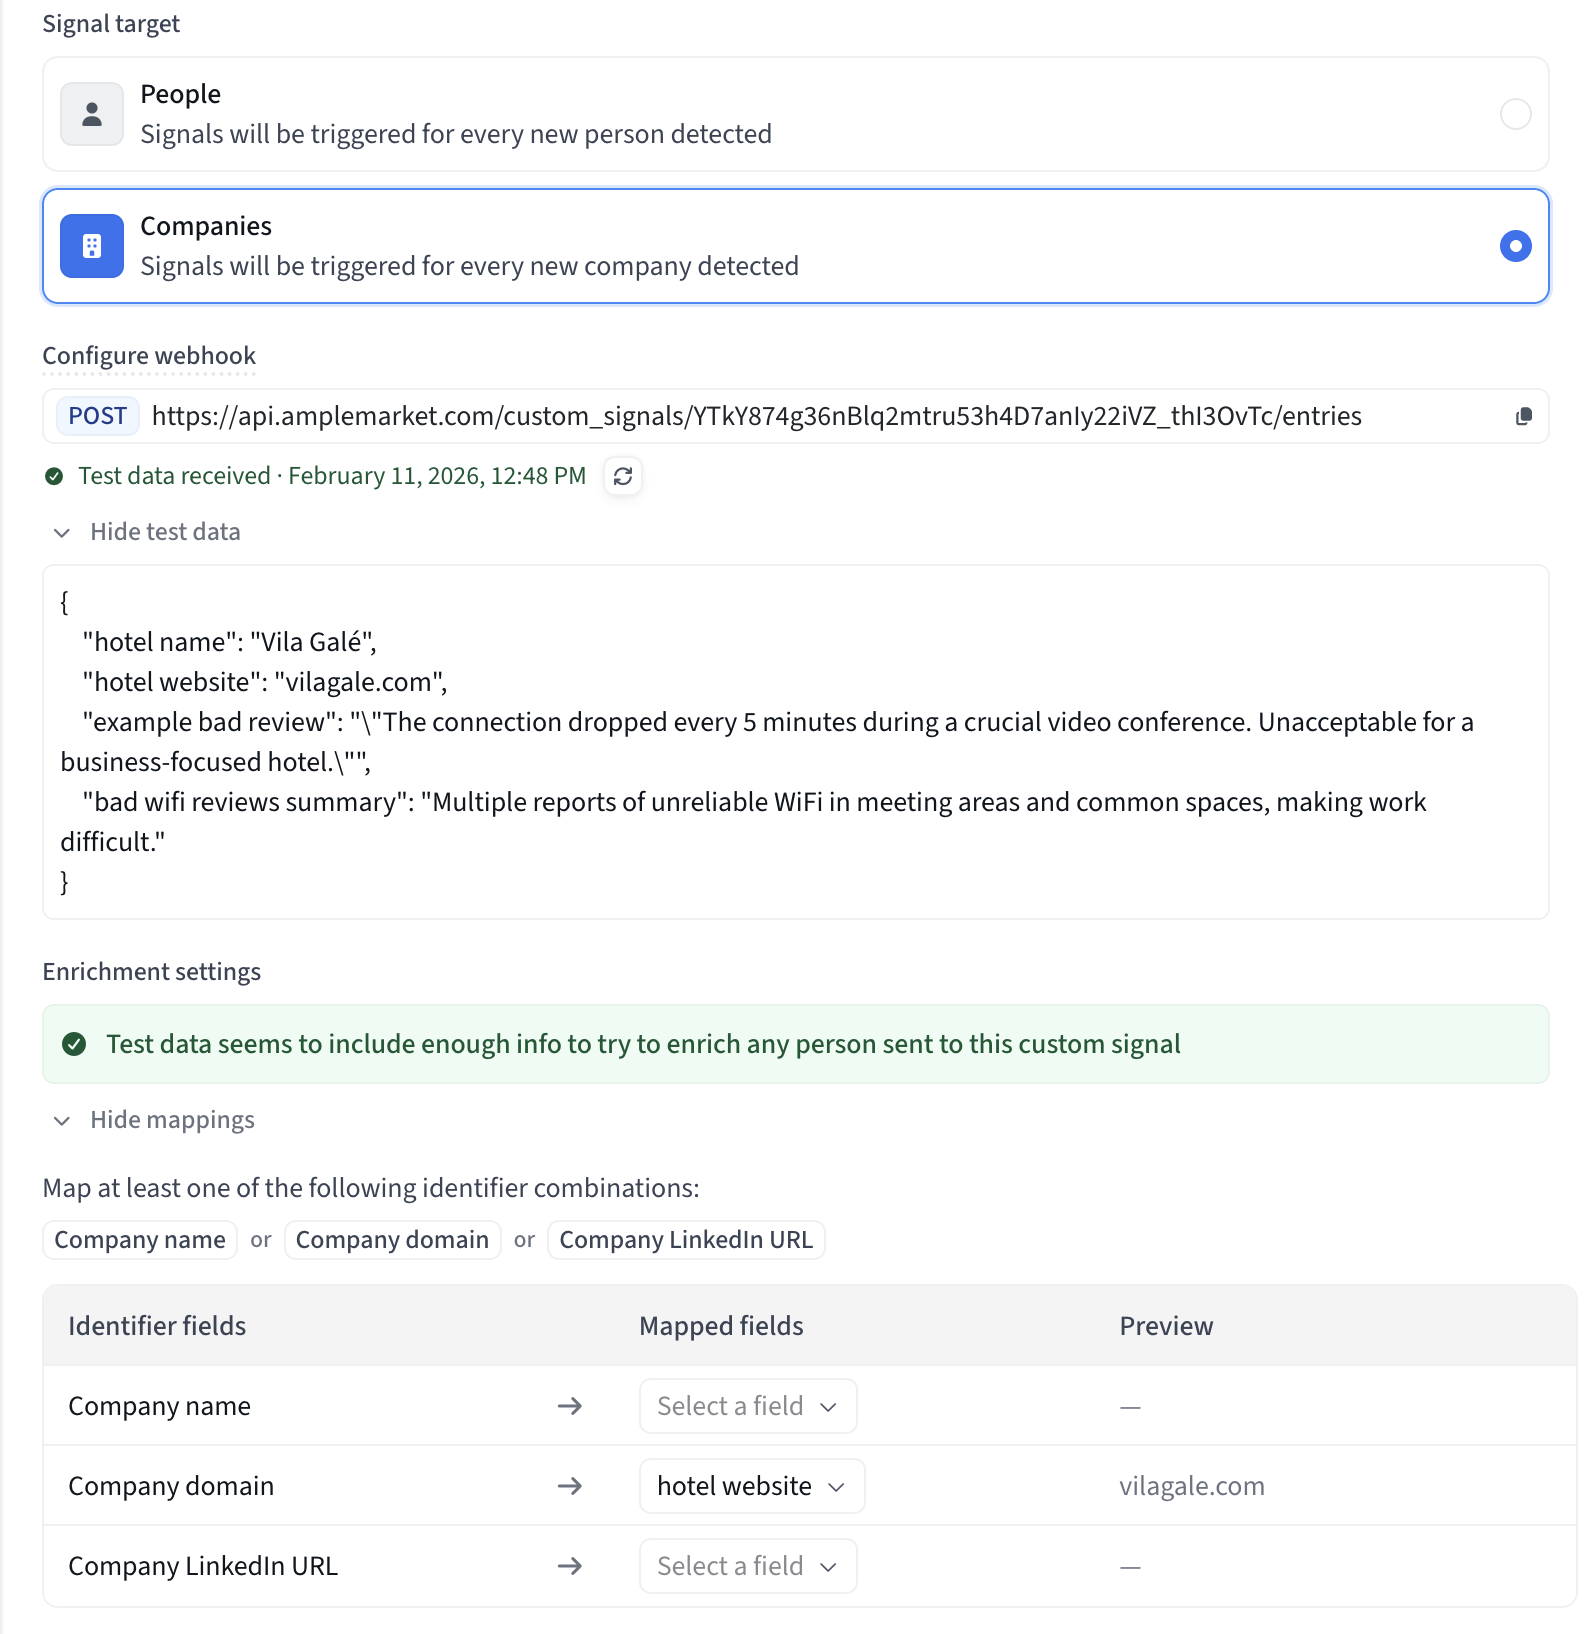Viewport: 1586px width, 1634px height.
Task: Collapse the Hide test data section
Action: [x=147, y=532]
